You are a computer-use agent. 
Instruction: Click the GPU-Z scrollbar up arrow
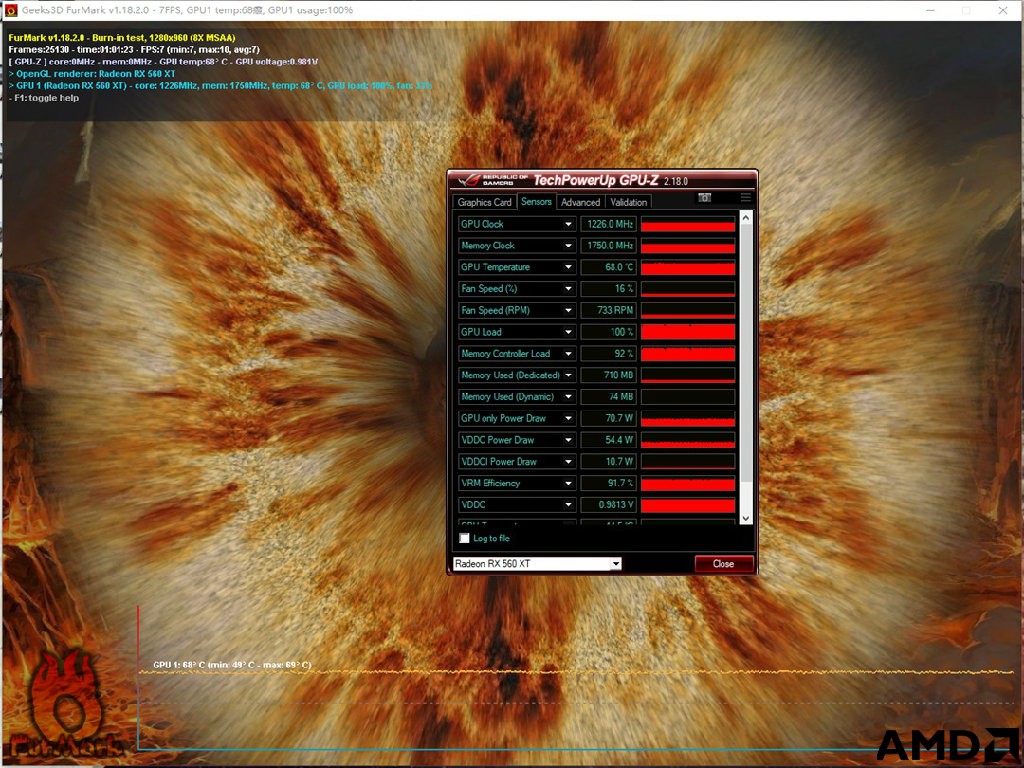coord(746,217)
